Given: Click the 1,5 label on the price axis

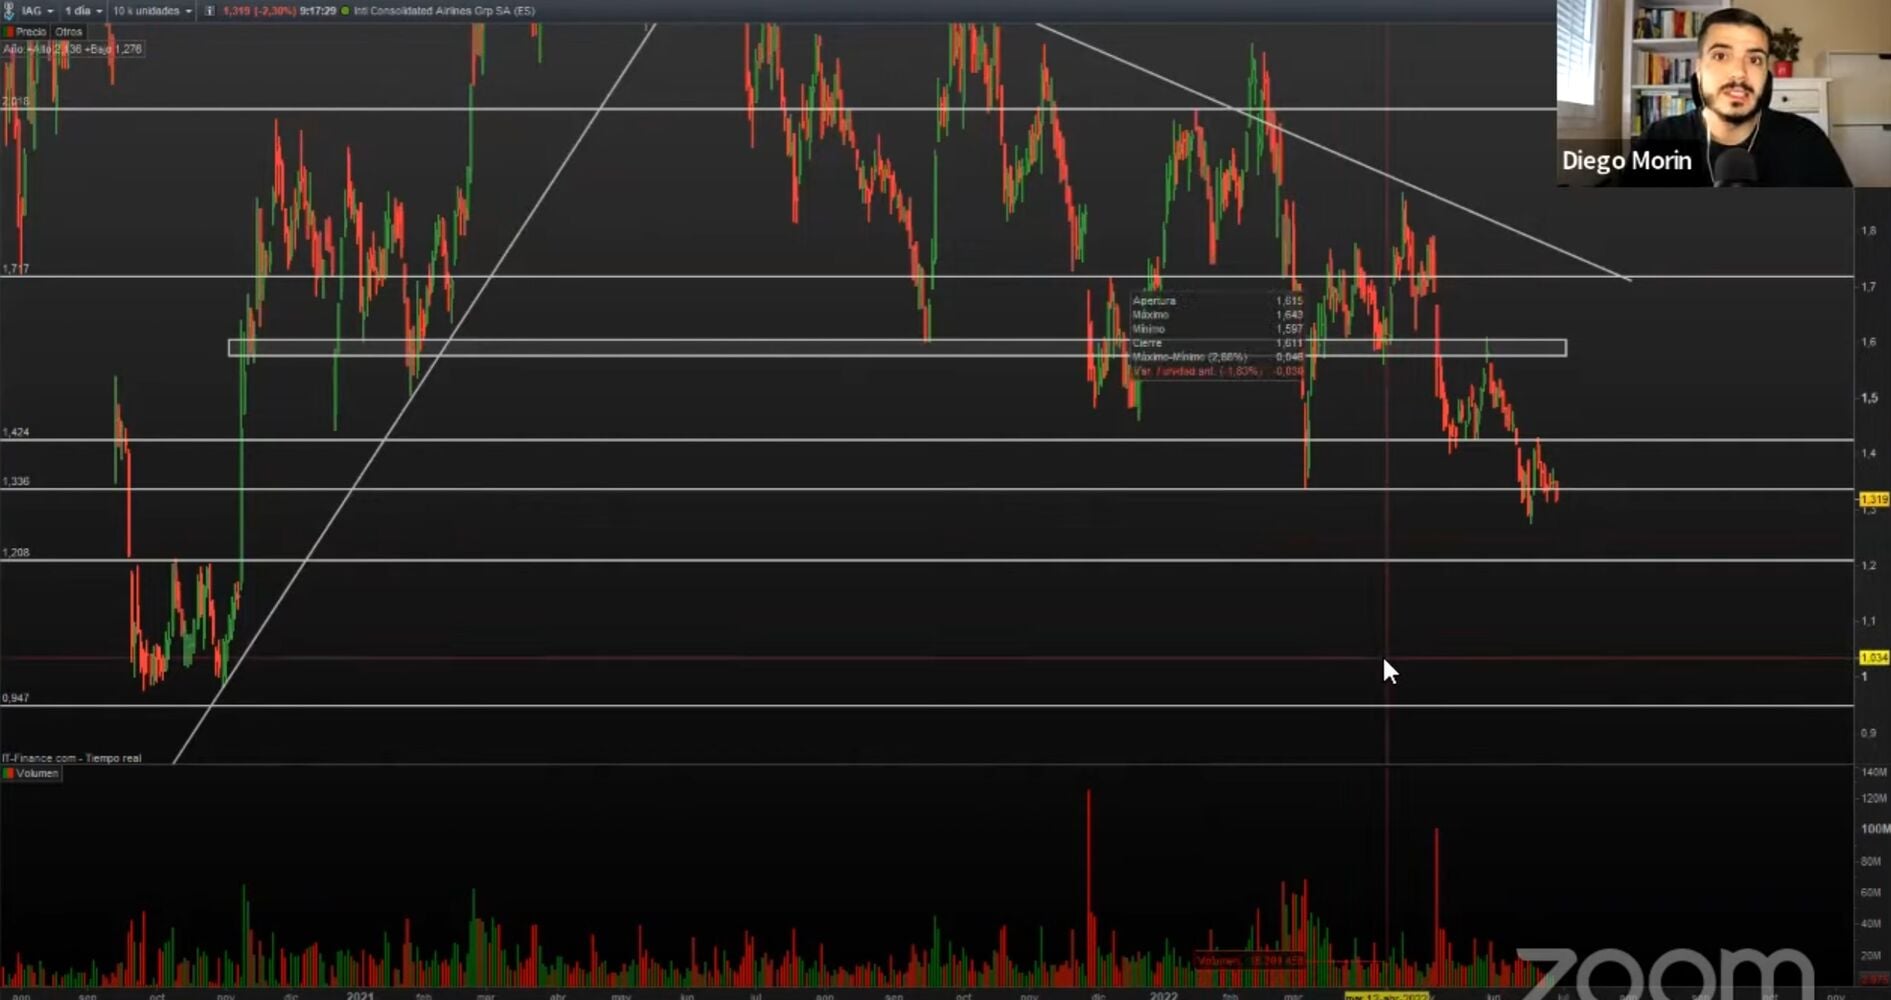Looking at the screenshot, I should click(1869, 398).
